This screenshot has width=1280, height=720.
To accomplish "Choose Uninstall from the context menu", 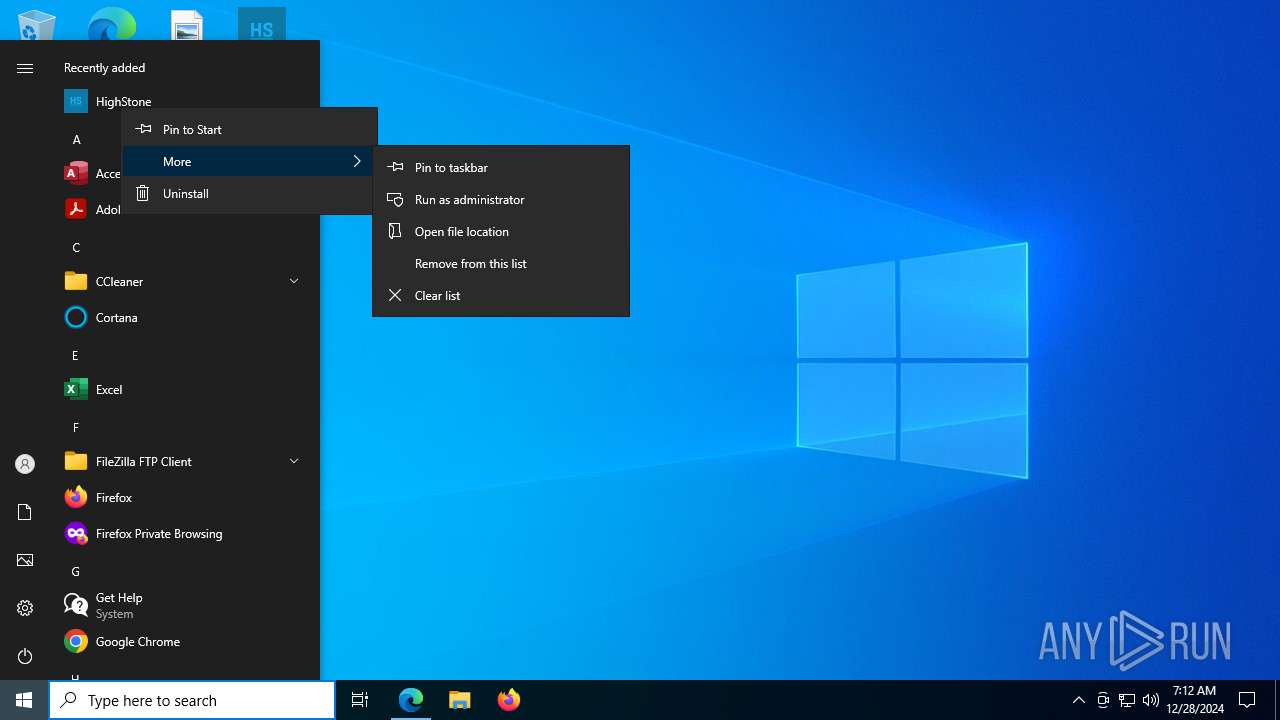I will coord(249,193).
